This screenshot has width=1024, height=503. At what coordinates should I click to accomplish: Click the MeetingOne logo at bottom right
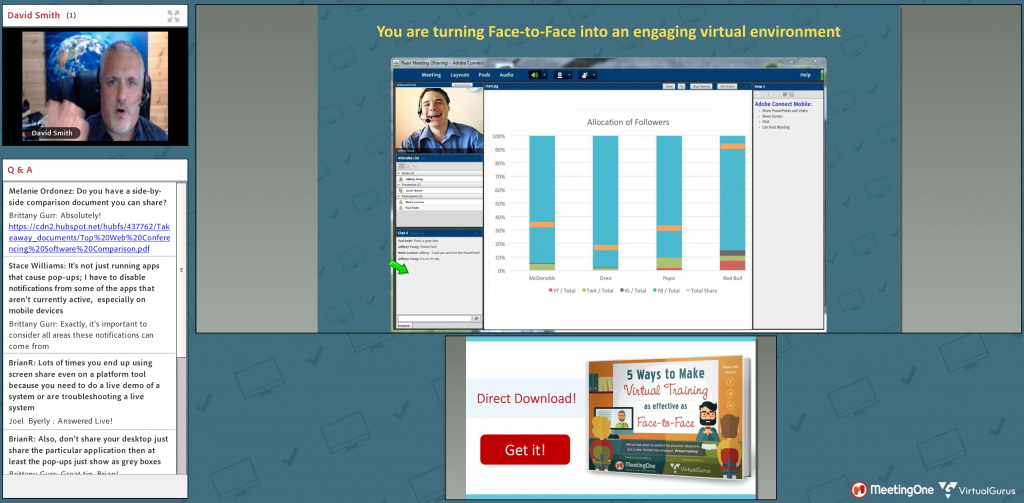point(892,489)
